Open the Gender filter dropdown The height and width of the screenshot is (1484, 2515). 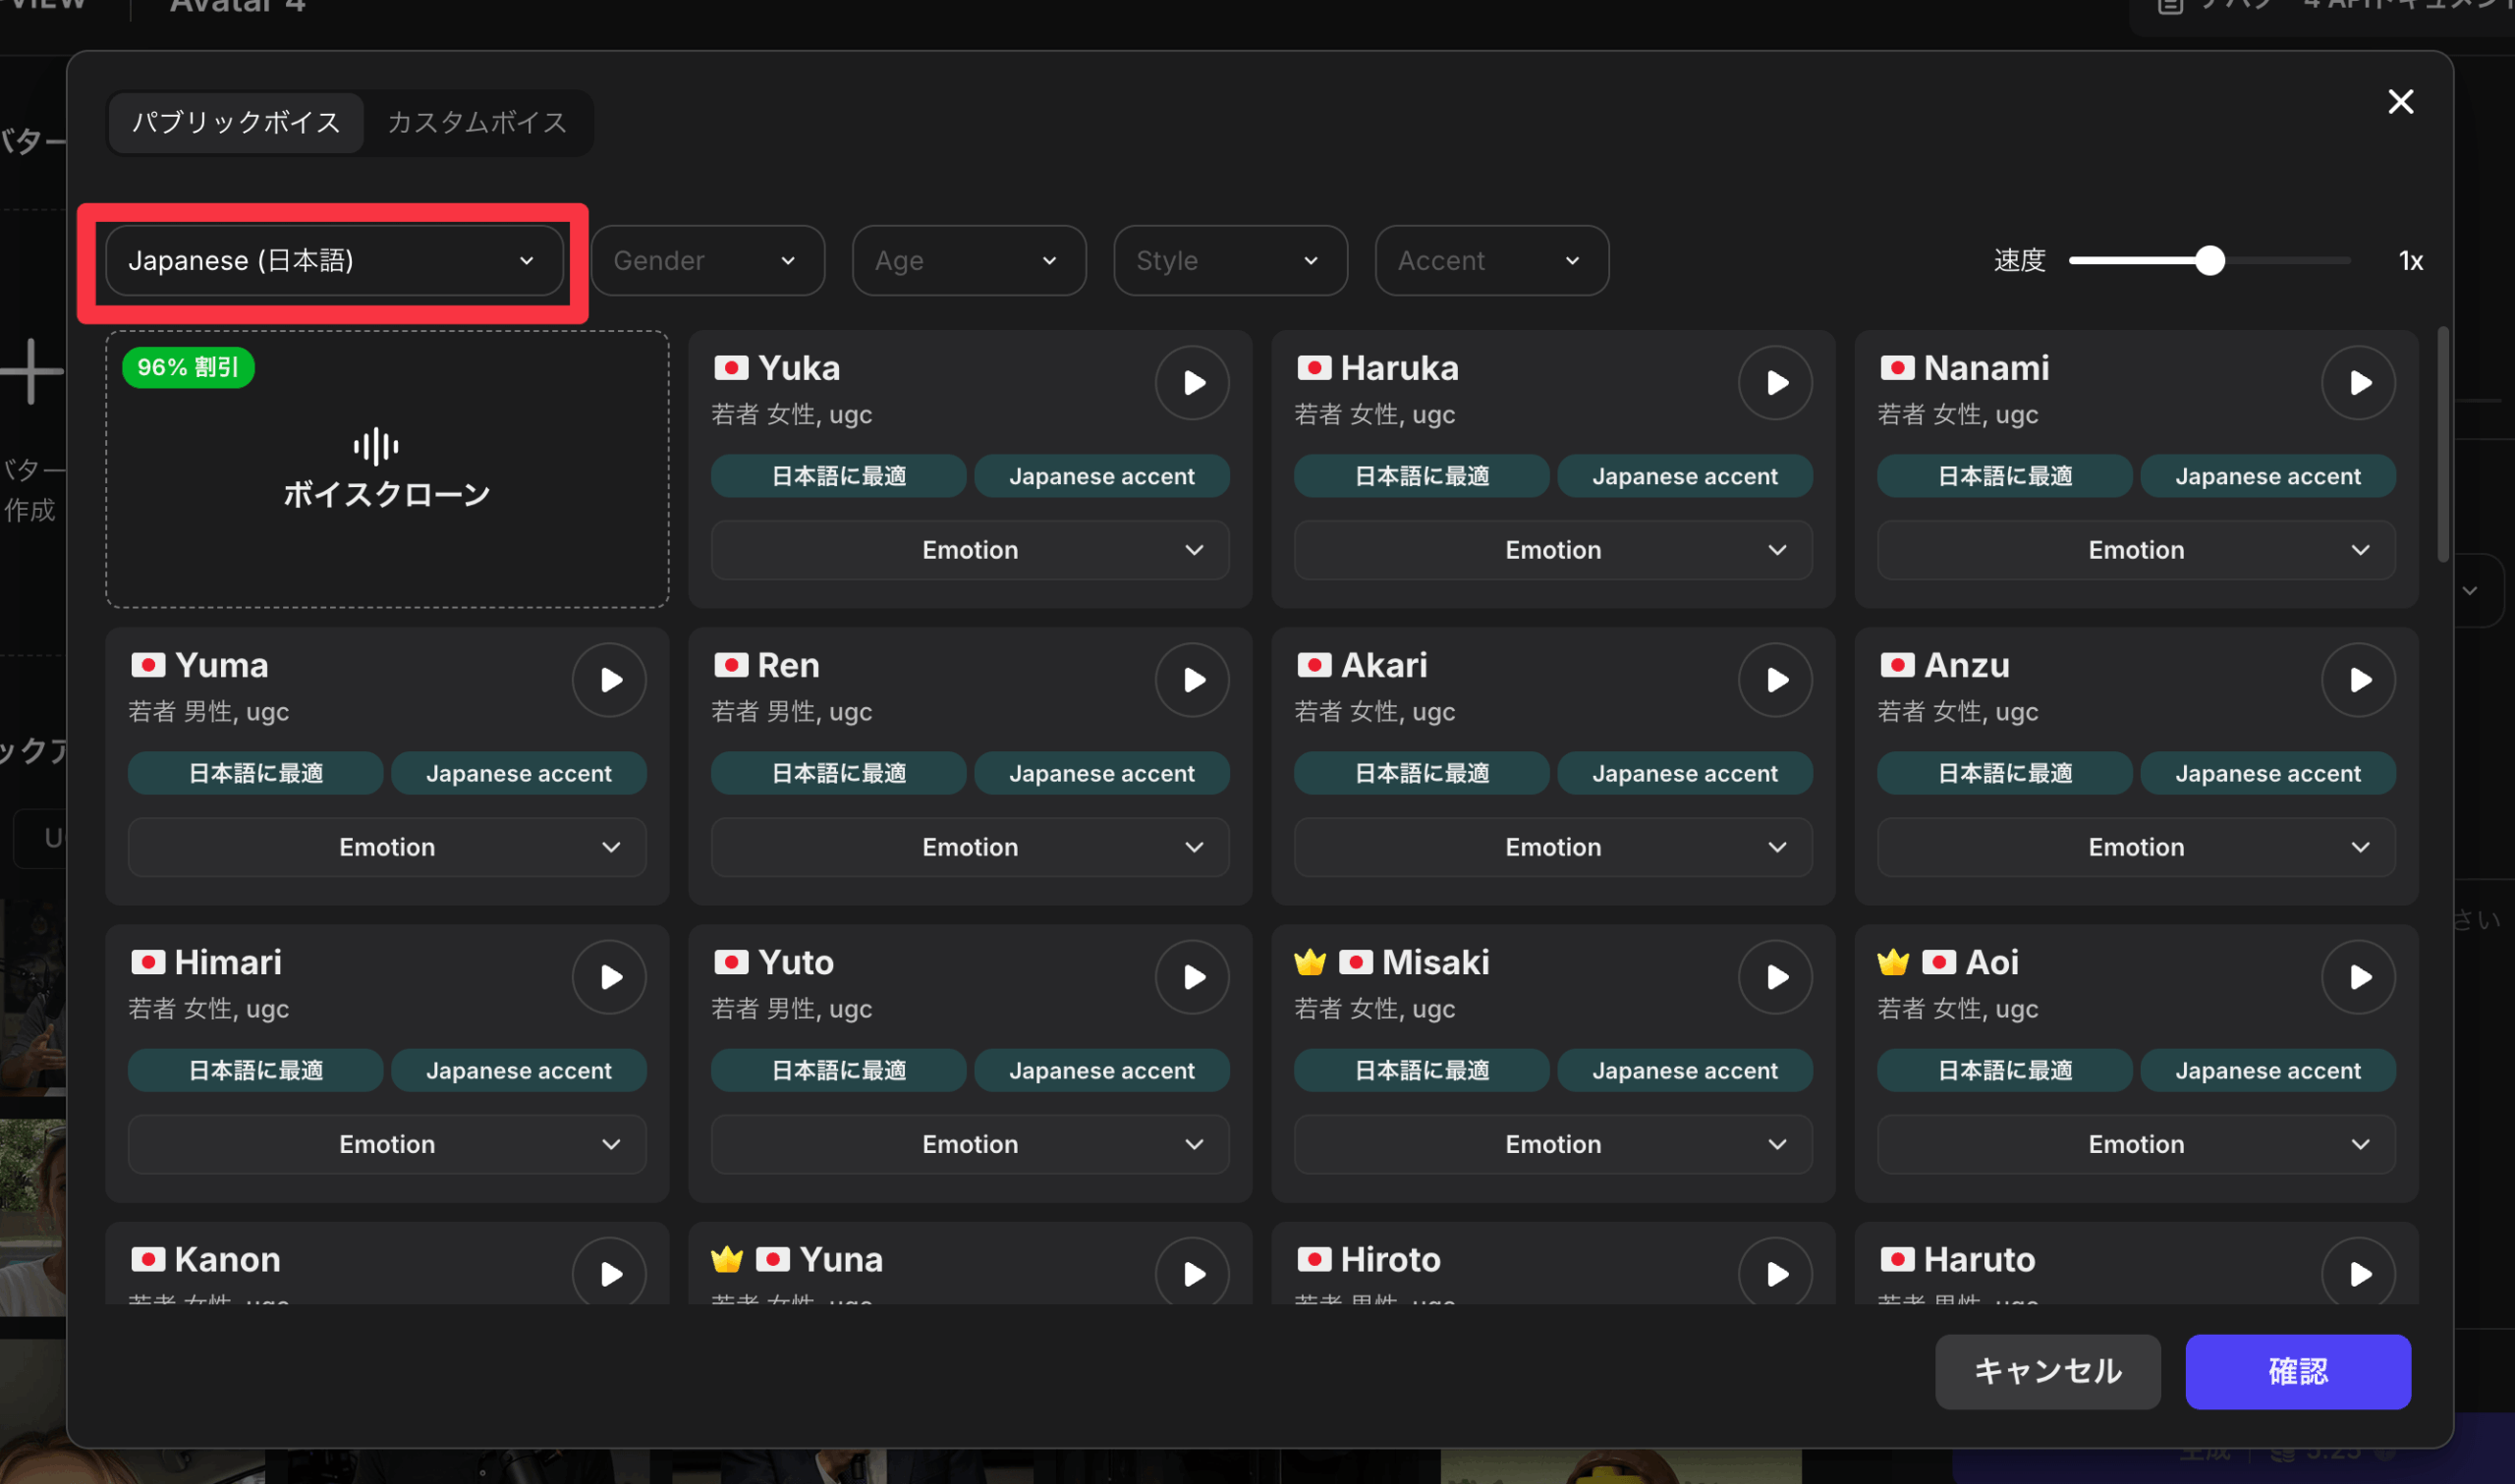click(x=707, y=261)
